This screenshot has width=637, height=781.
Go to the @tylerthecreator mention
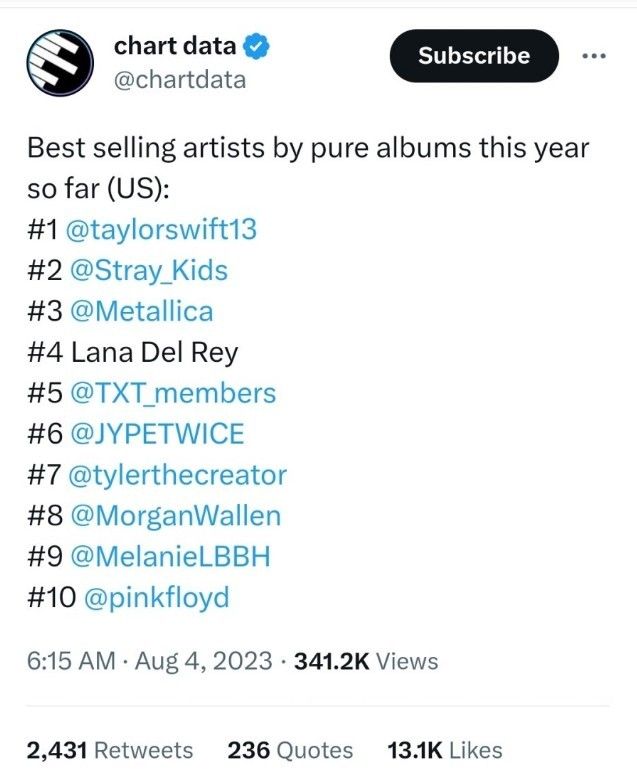176,475
